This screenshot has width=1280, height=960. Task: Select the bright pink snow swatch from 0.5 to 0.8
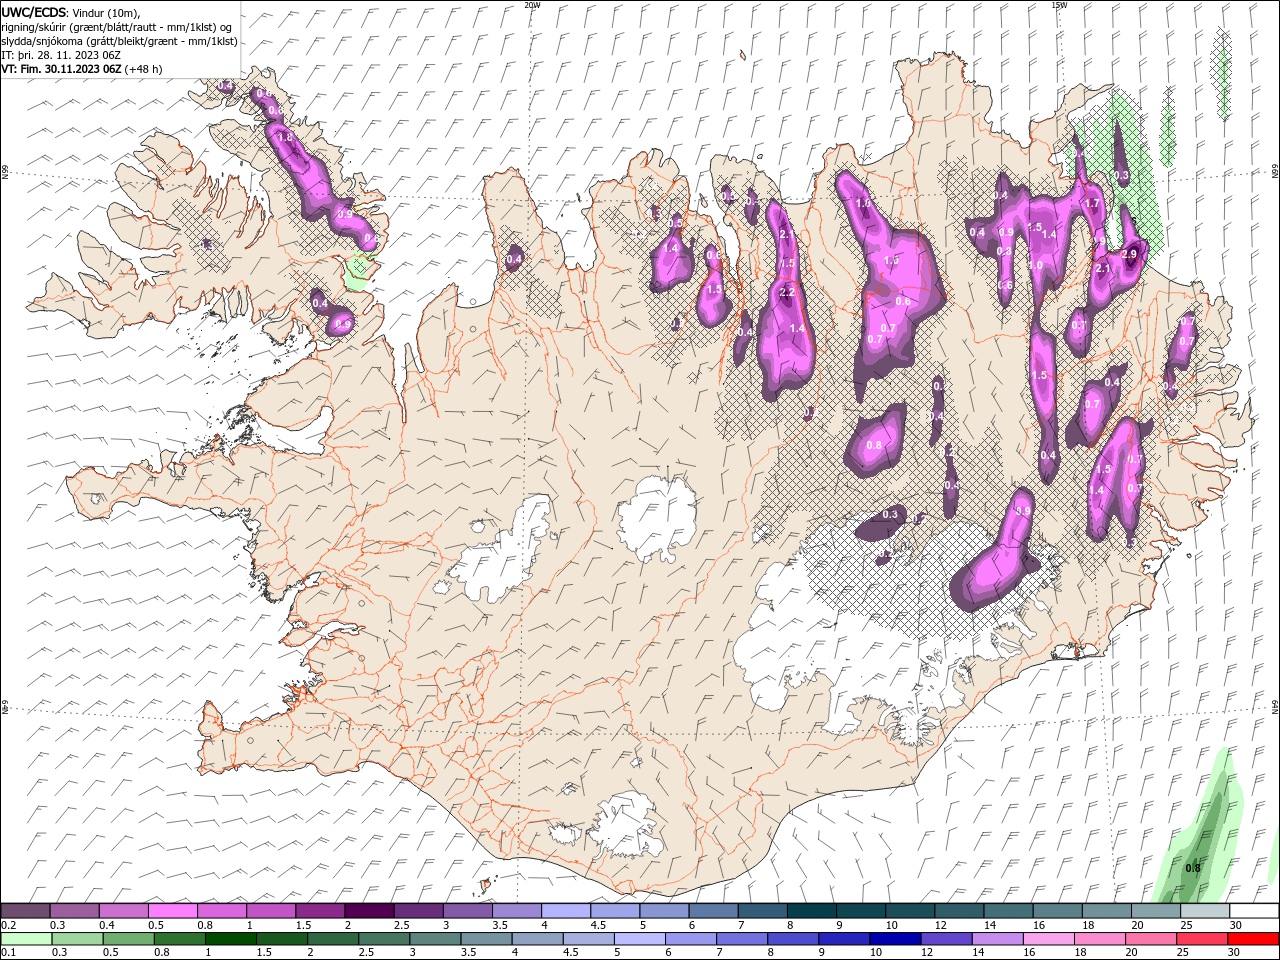(x=173, y=911)
